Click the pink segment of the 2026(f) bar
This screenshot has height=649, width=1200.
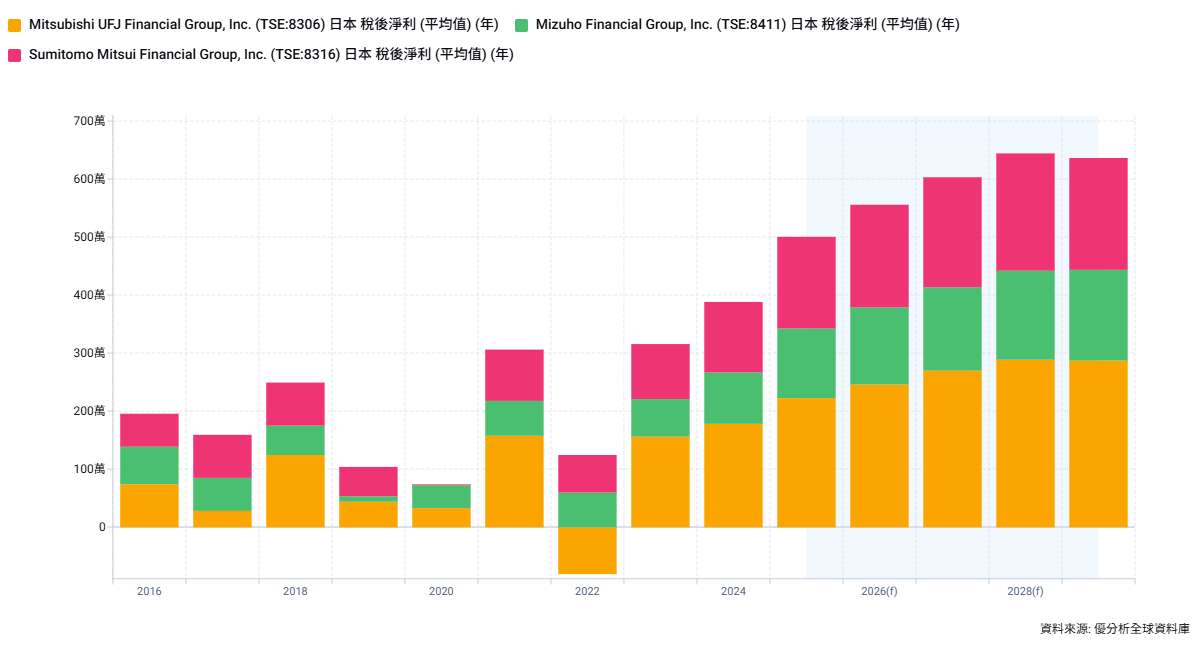pos(879,256)
